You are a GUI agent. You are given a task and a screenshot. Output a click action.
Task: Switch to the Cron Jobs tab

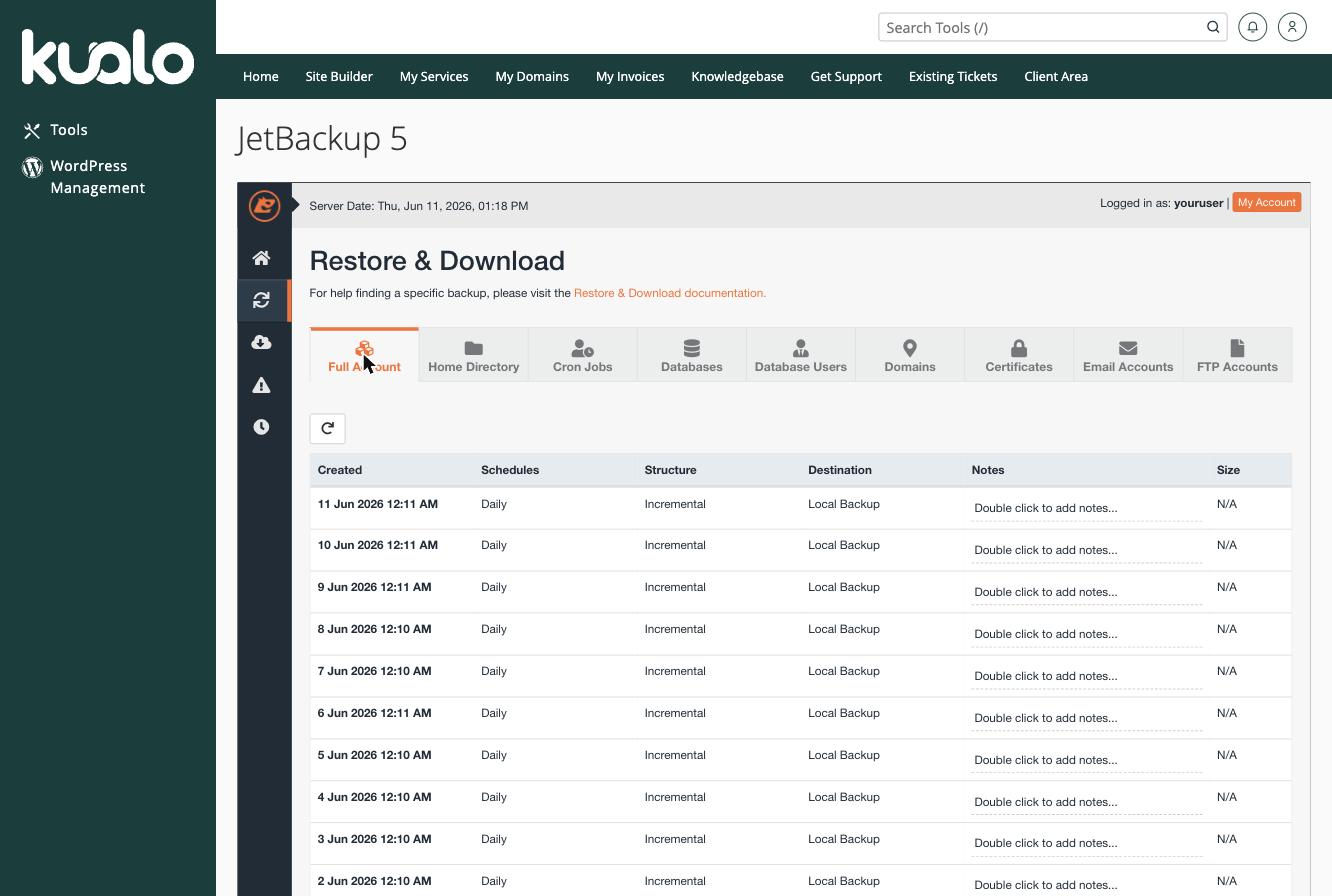582,355
